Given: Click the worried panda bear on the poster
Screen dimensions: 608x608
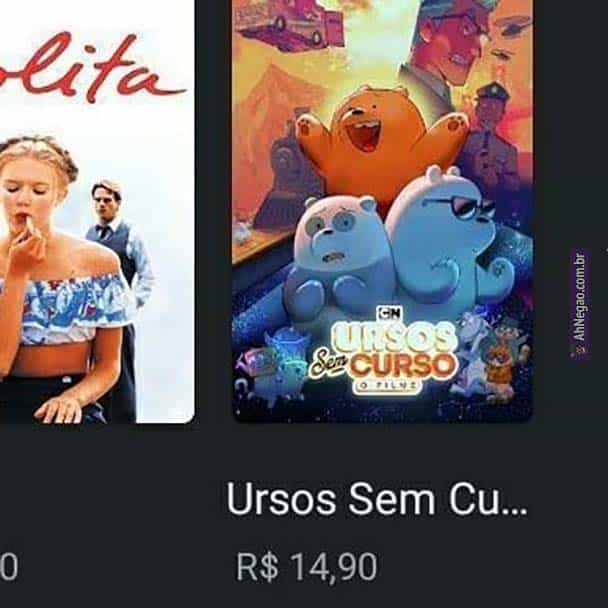Looking at the screenshot, I should (332, 254).
